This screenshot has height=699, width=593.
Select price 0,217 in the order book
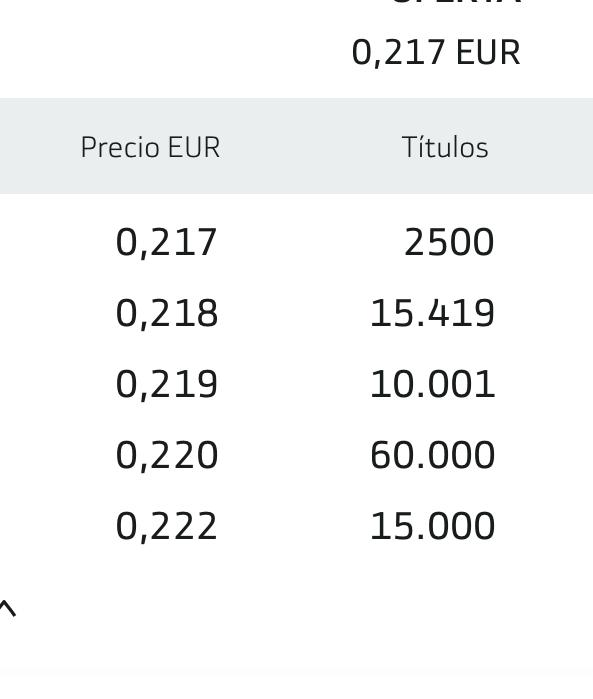click(x=166, y=242)
